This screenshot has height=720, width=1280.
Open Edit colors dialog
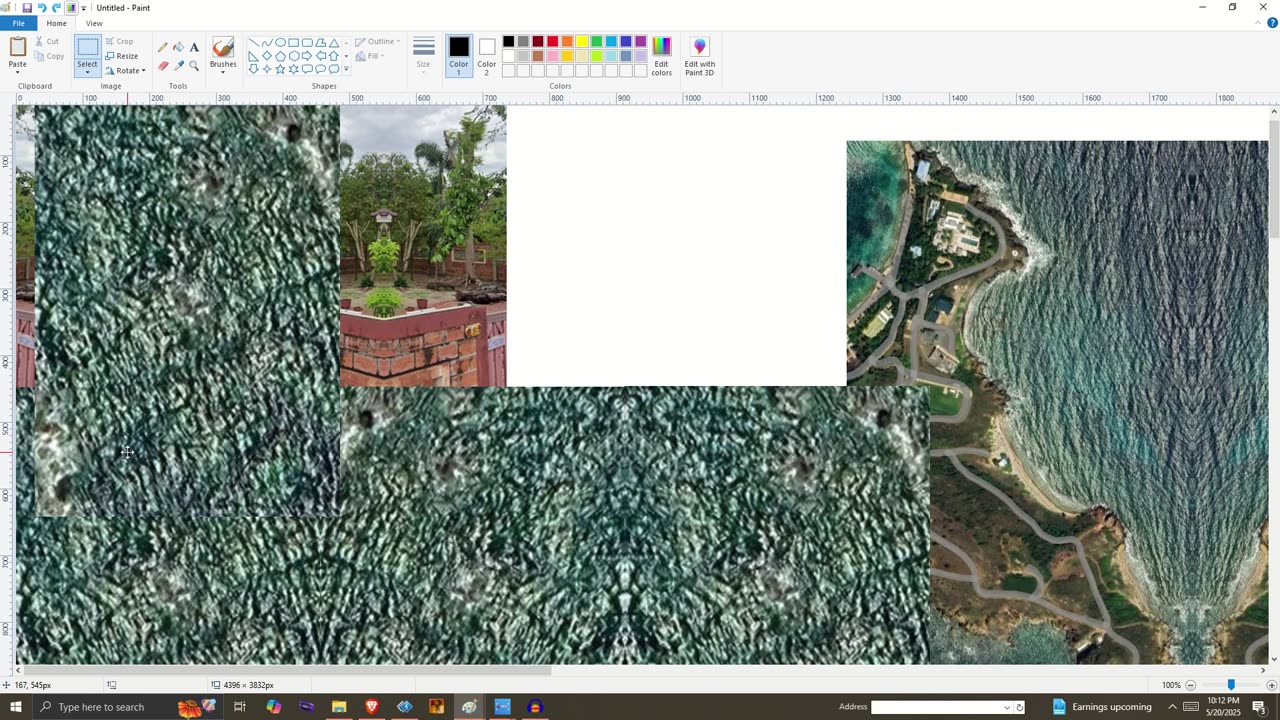coord(661,56)
